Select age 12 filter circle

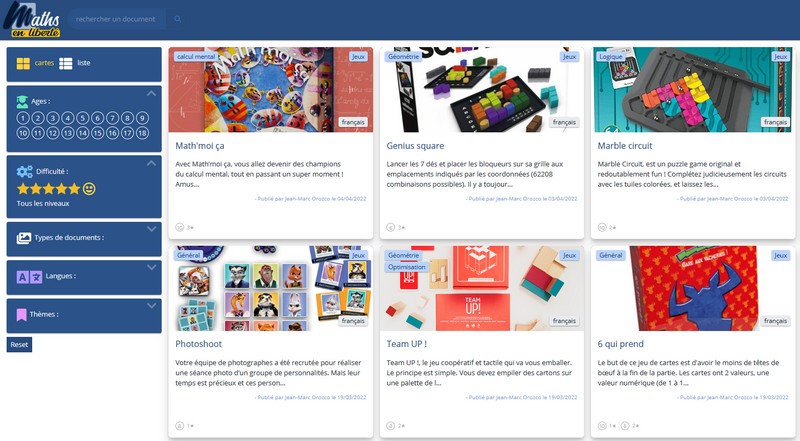(53, 133)
